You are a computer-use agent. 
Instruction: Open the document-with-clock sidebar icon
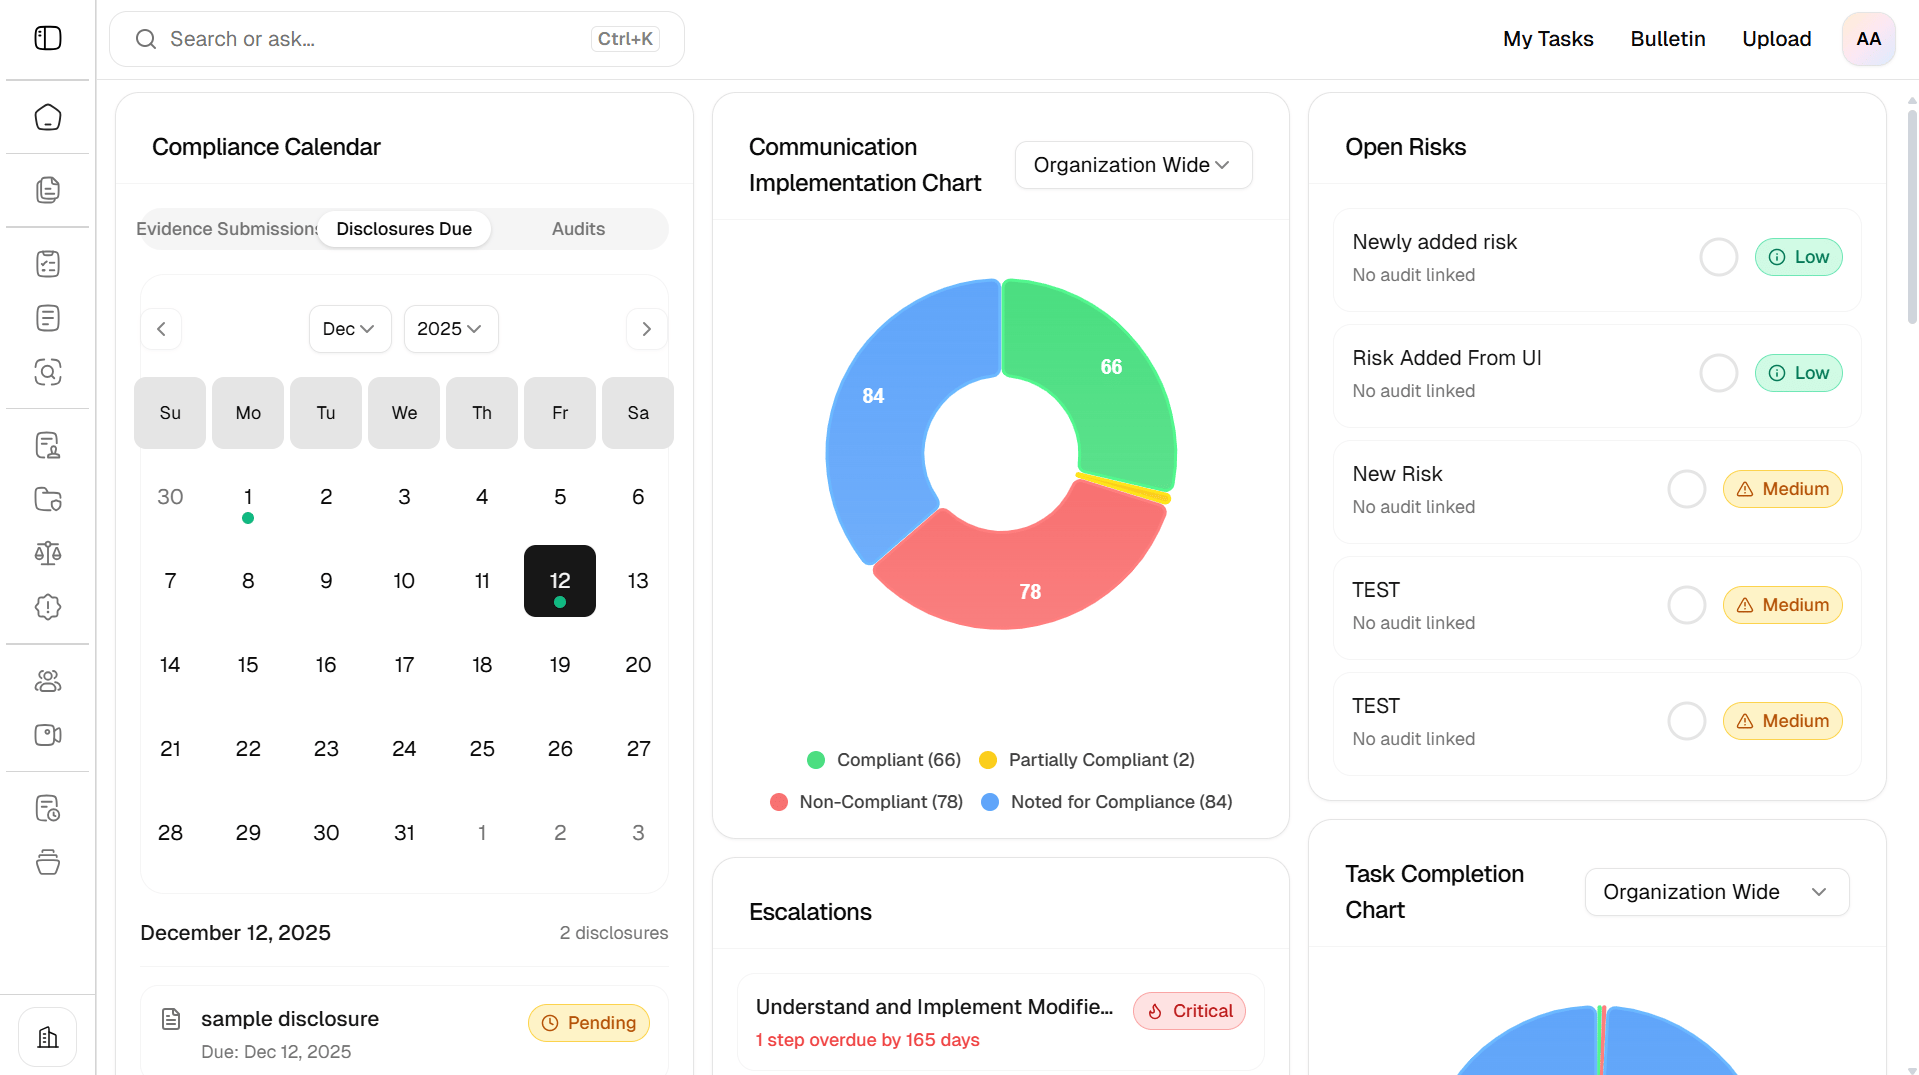[48, 808]
